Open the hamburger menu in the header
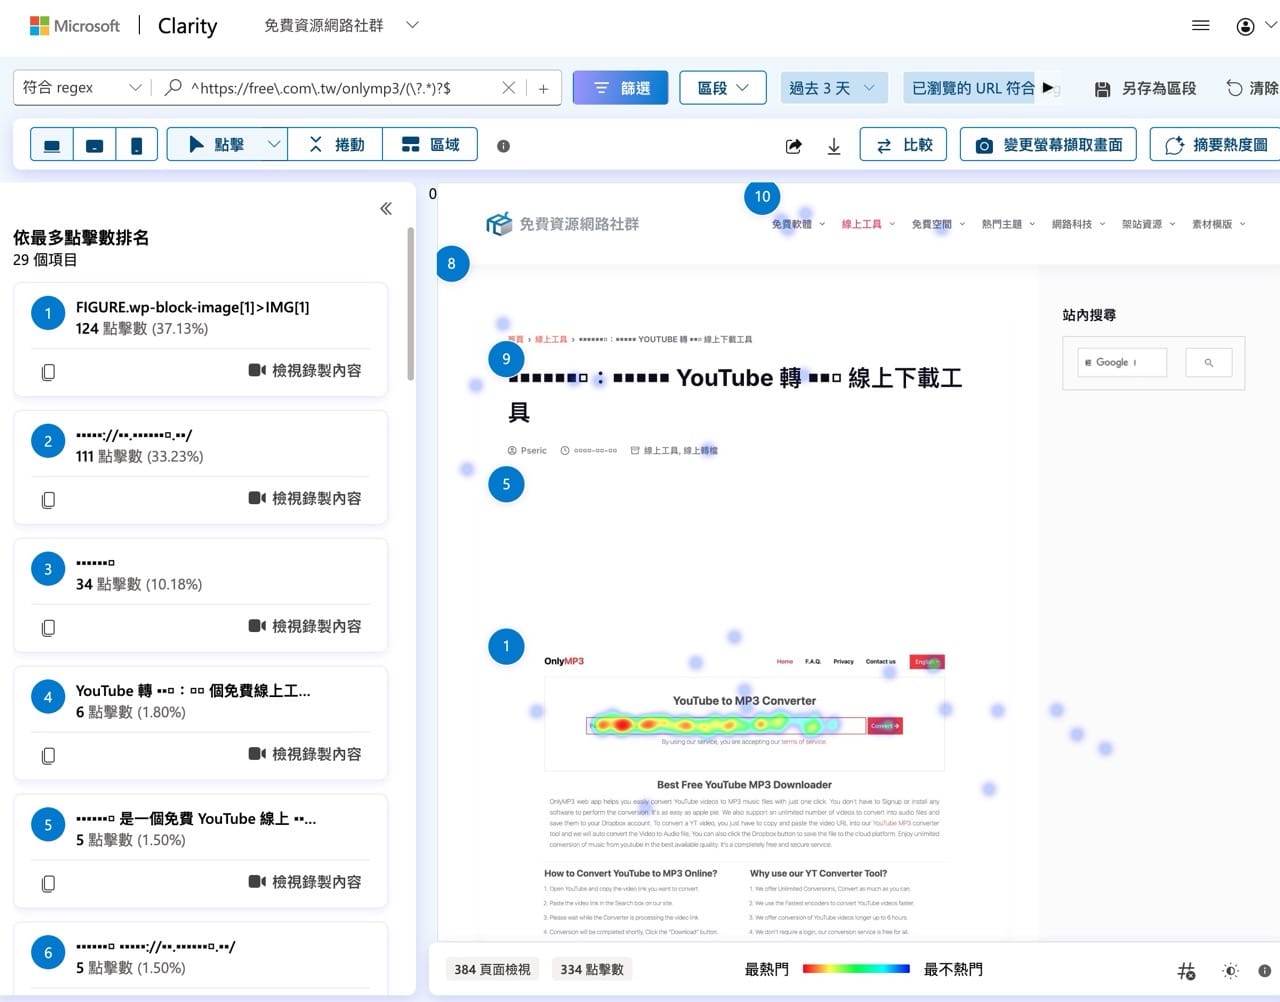Viewport: 1280px width, 1002px height. click(1201, 26)
